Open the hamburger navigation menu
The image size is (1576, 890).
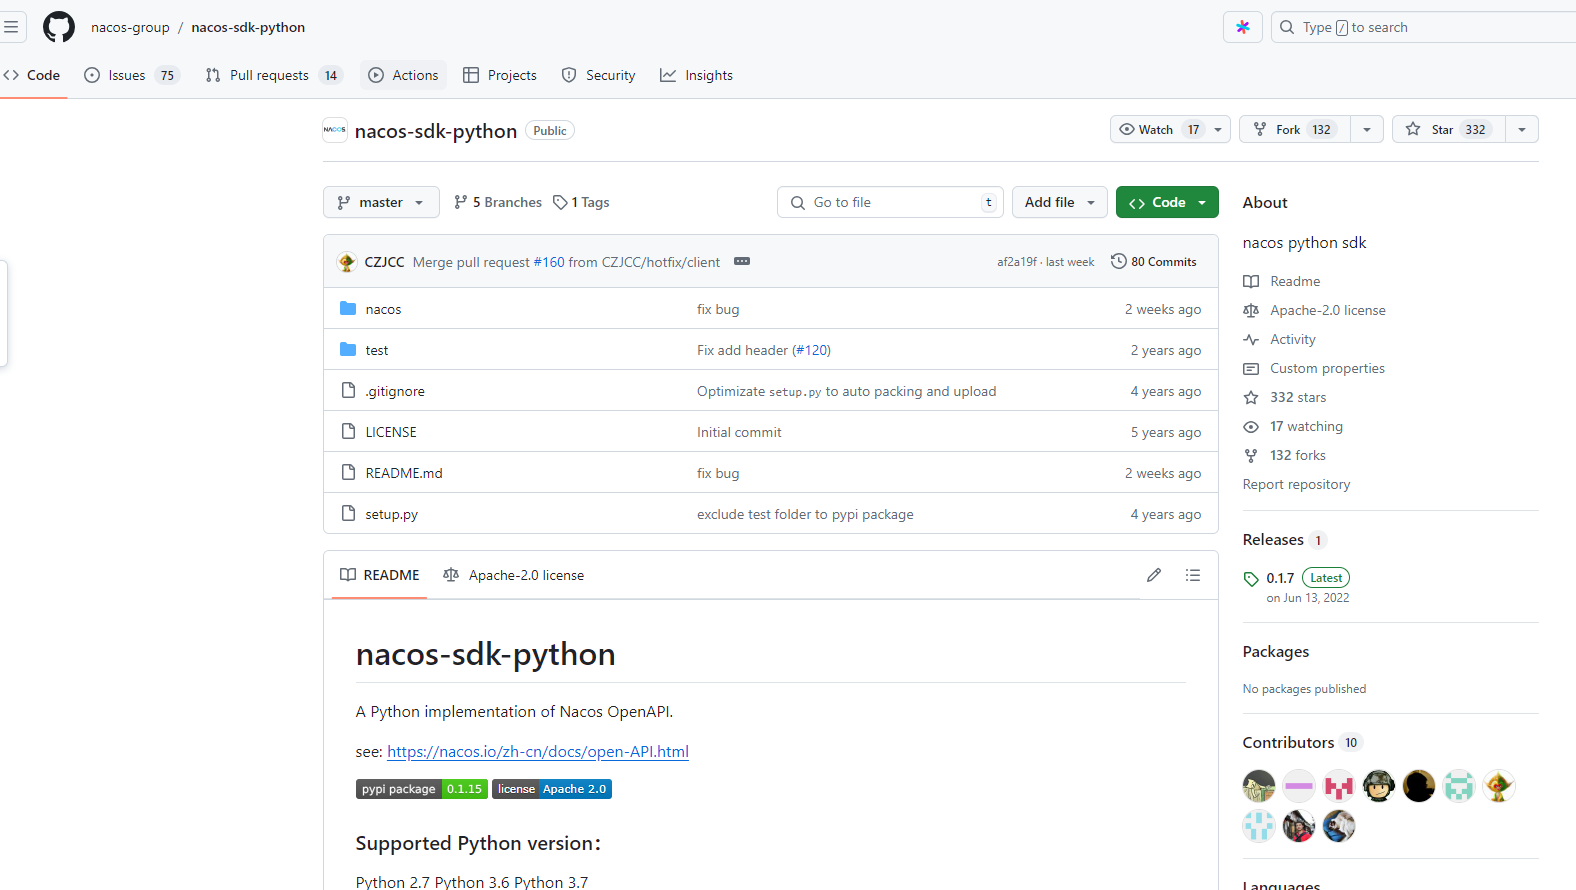click(11, 27)
